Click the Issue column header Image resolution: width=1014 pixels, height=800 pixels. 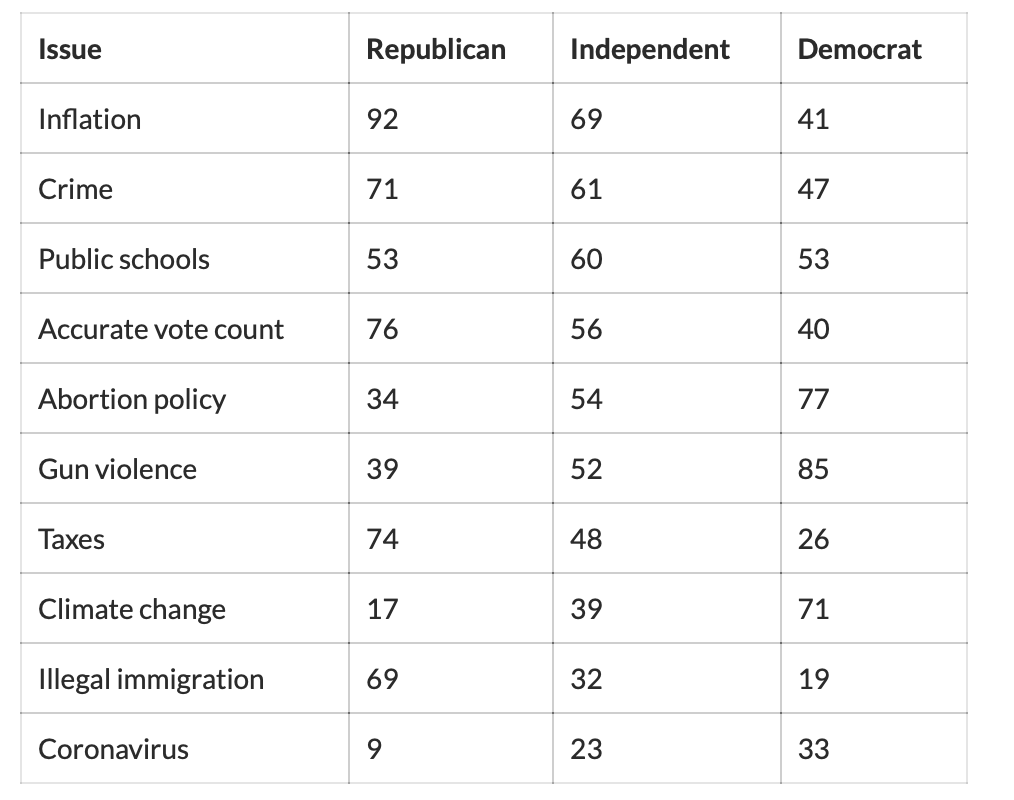tap(70, 49)
